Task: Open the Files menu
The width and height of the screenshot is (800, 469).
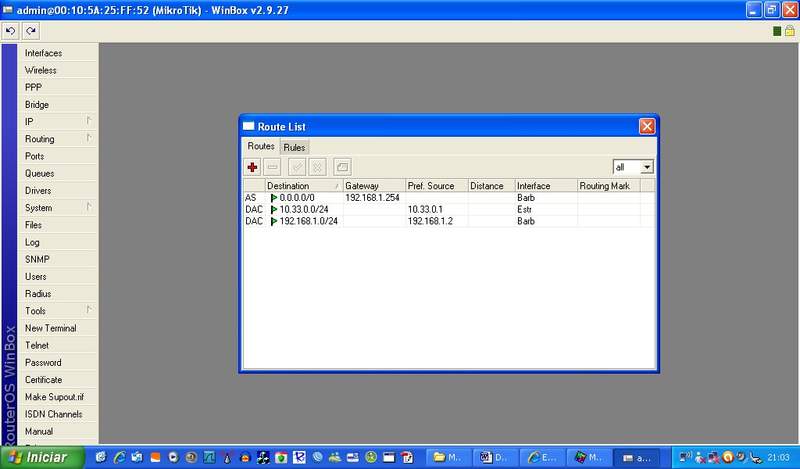Action: [x=57, y=225]
